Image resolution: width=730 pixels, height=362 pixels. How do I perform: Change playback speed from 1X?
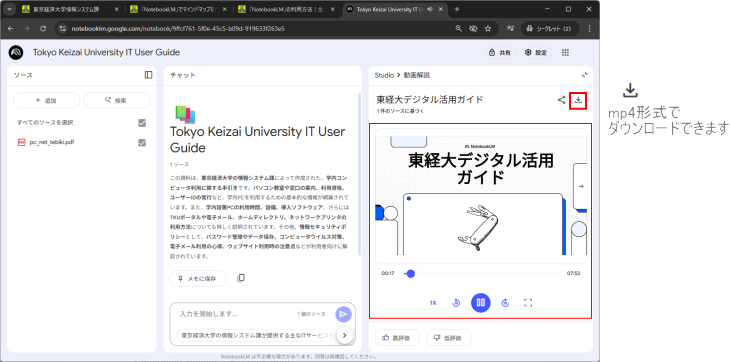(x=433, y=303)
